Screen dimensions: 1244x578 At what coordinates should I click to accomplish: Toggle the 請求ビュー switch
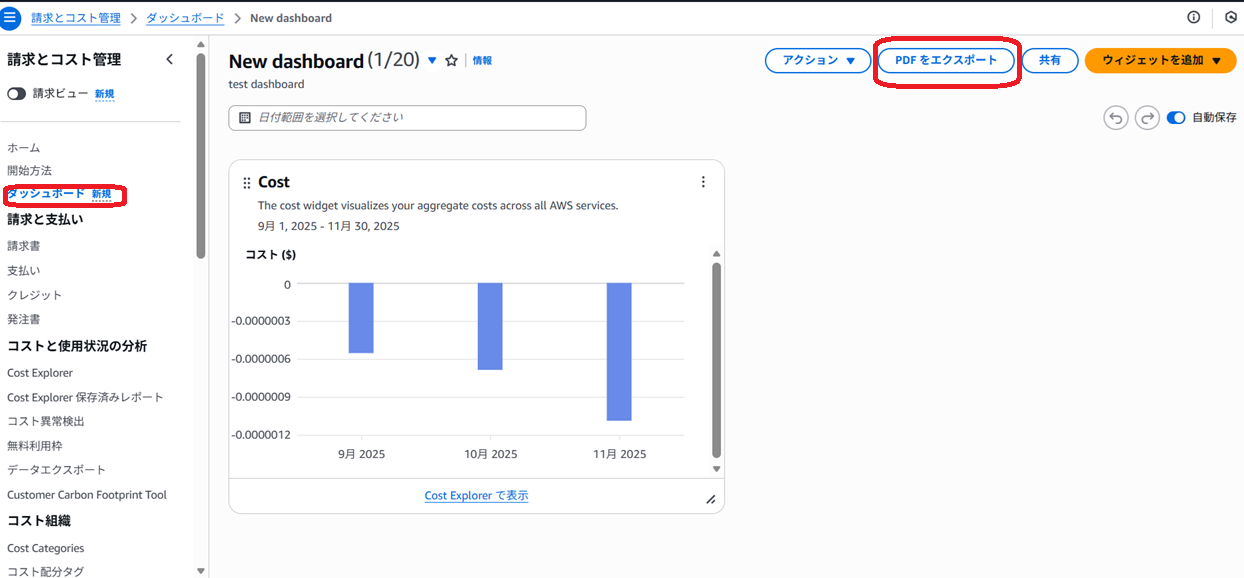click(x=16, y=93)
